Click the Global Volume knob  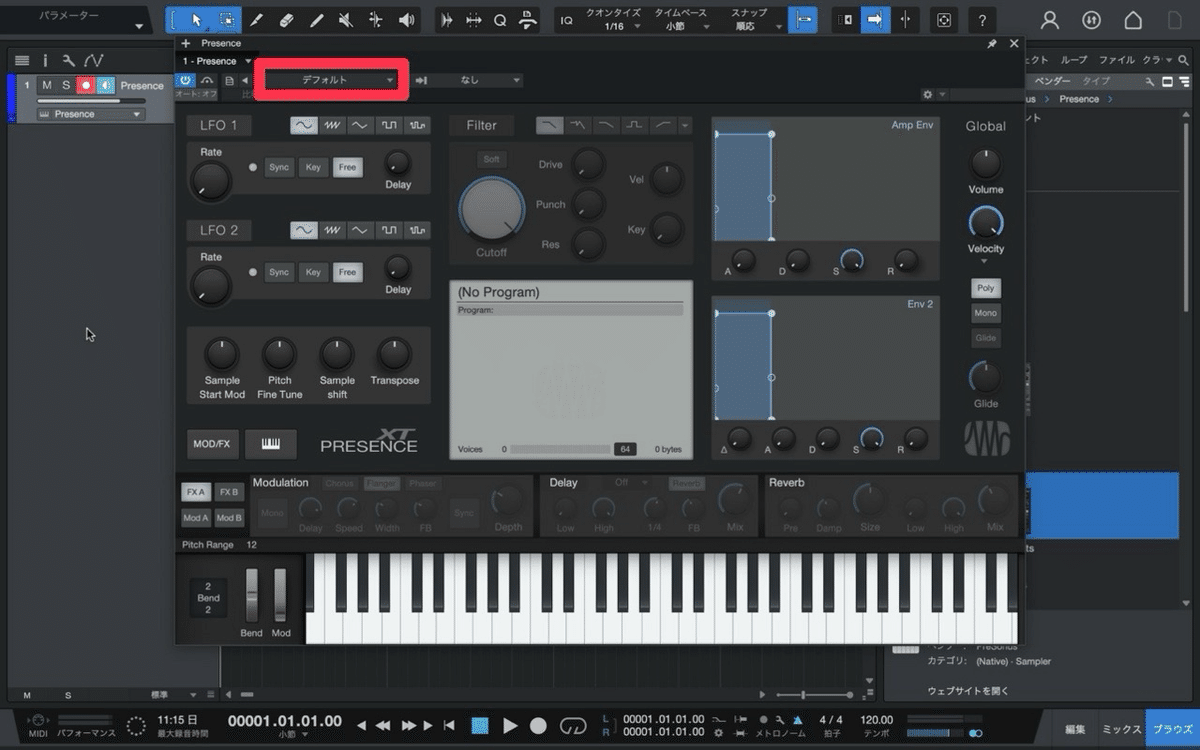pos(985,163)
